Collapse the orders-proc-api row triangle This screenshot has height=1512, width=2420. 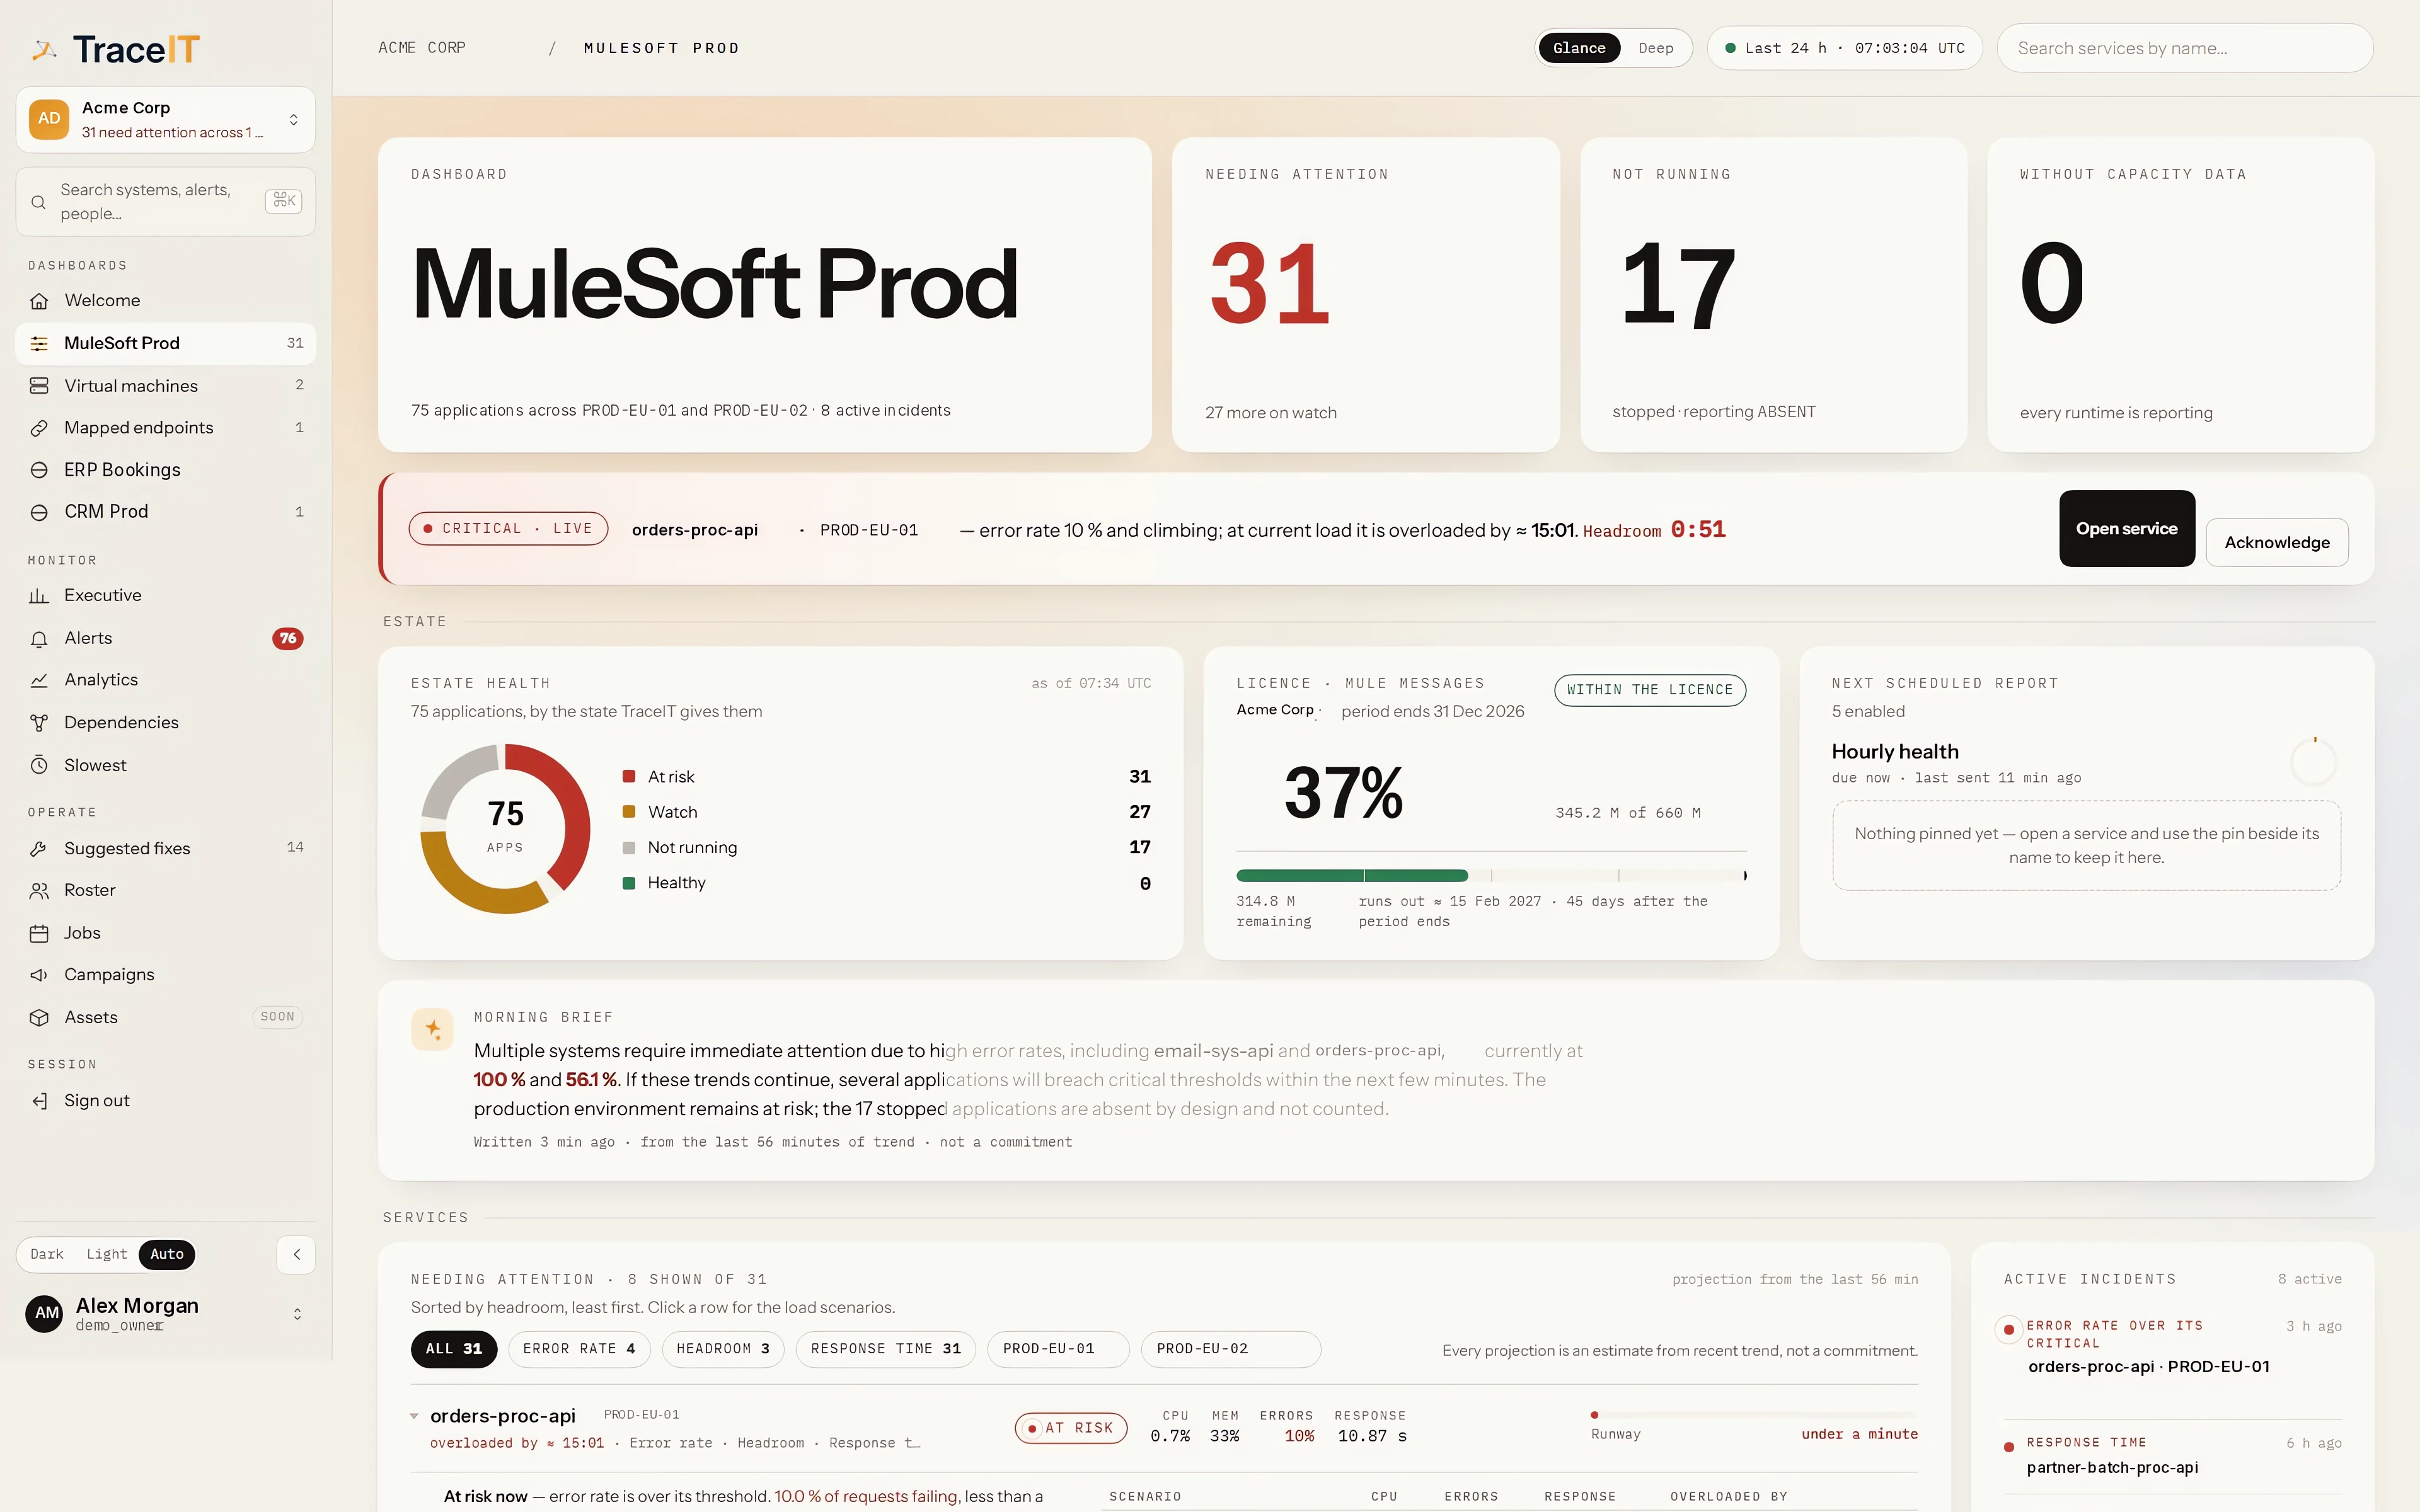pyautogui.click(x=414, y=1416)
